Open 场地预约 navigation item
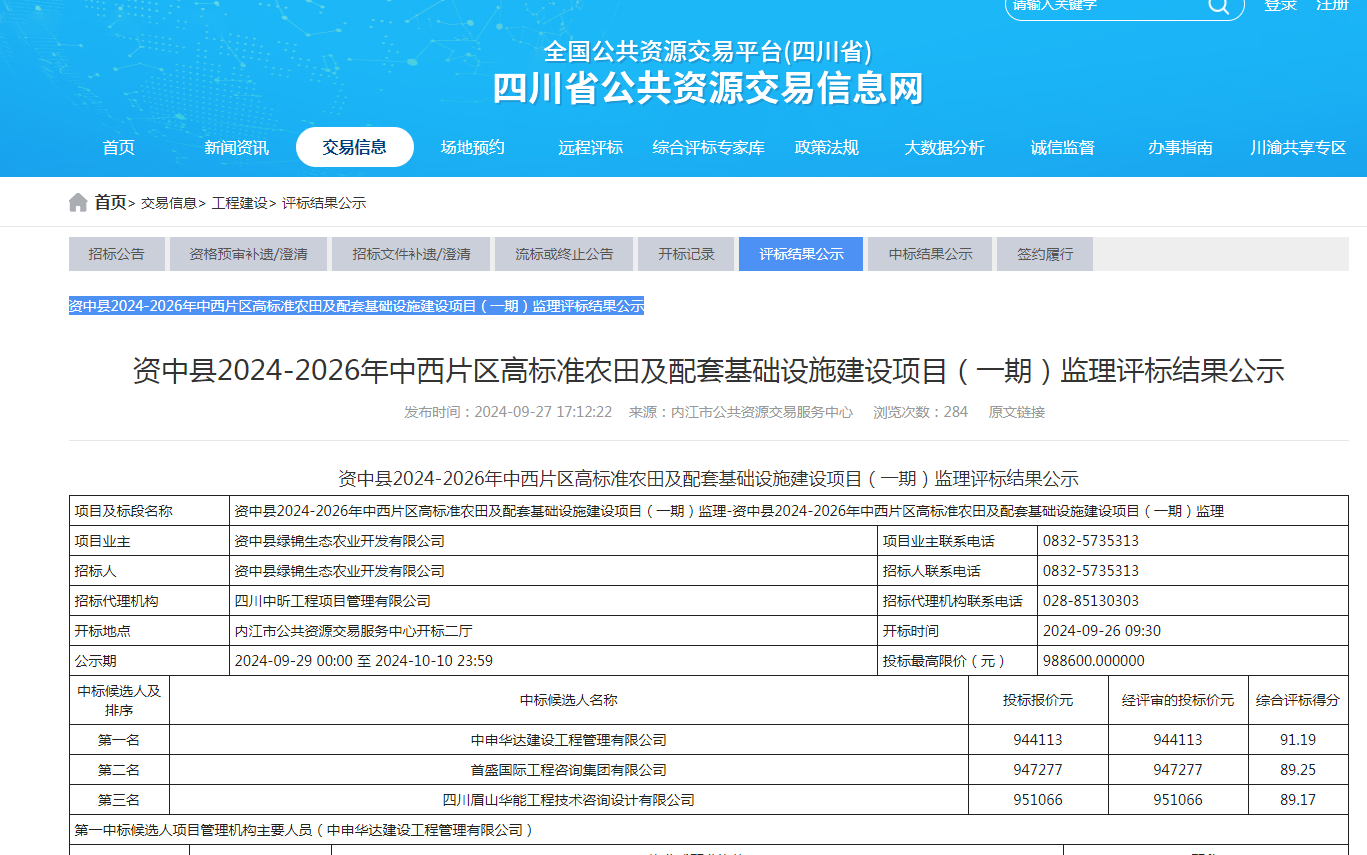1367x855 pixels. click(x=472, y=148)
